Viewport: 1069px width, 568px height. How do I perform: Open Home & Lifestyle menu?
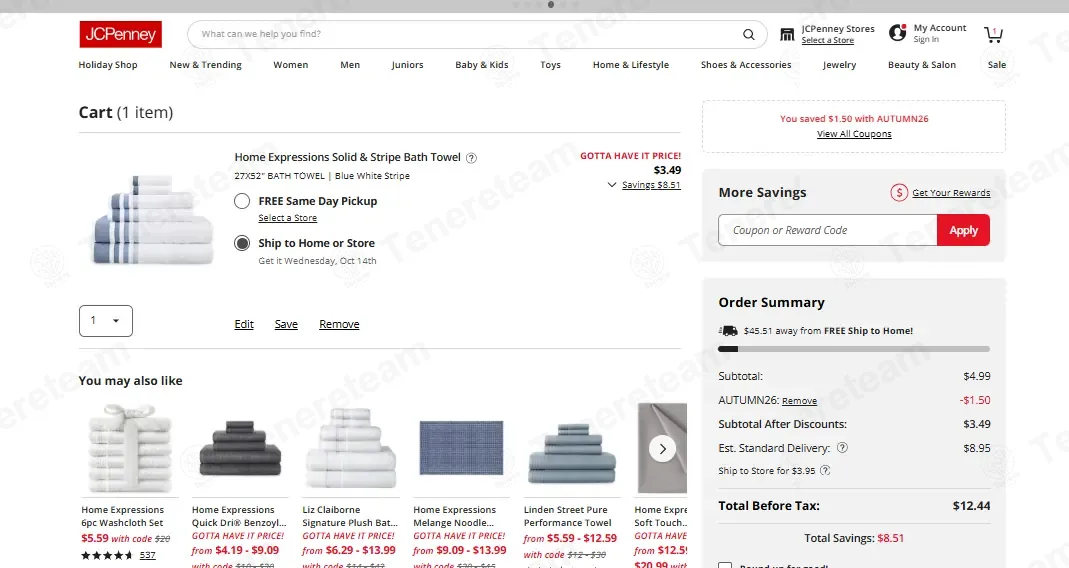[x=631, y=65]
